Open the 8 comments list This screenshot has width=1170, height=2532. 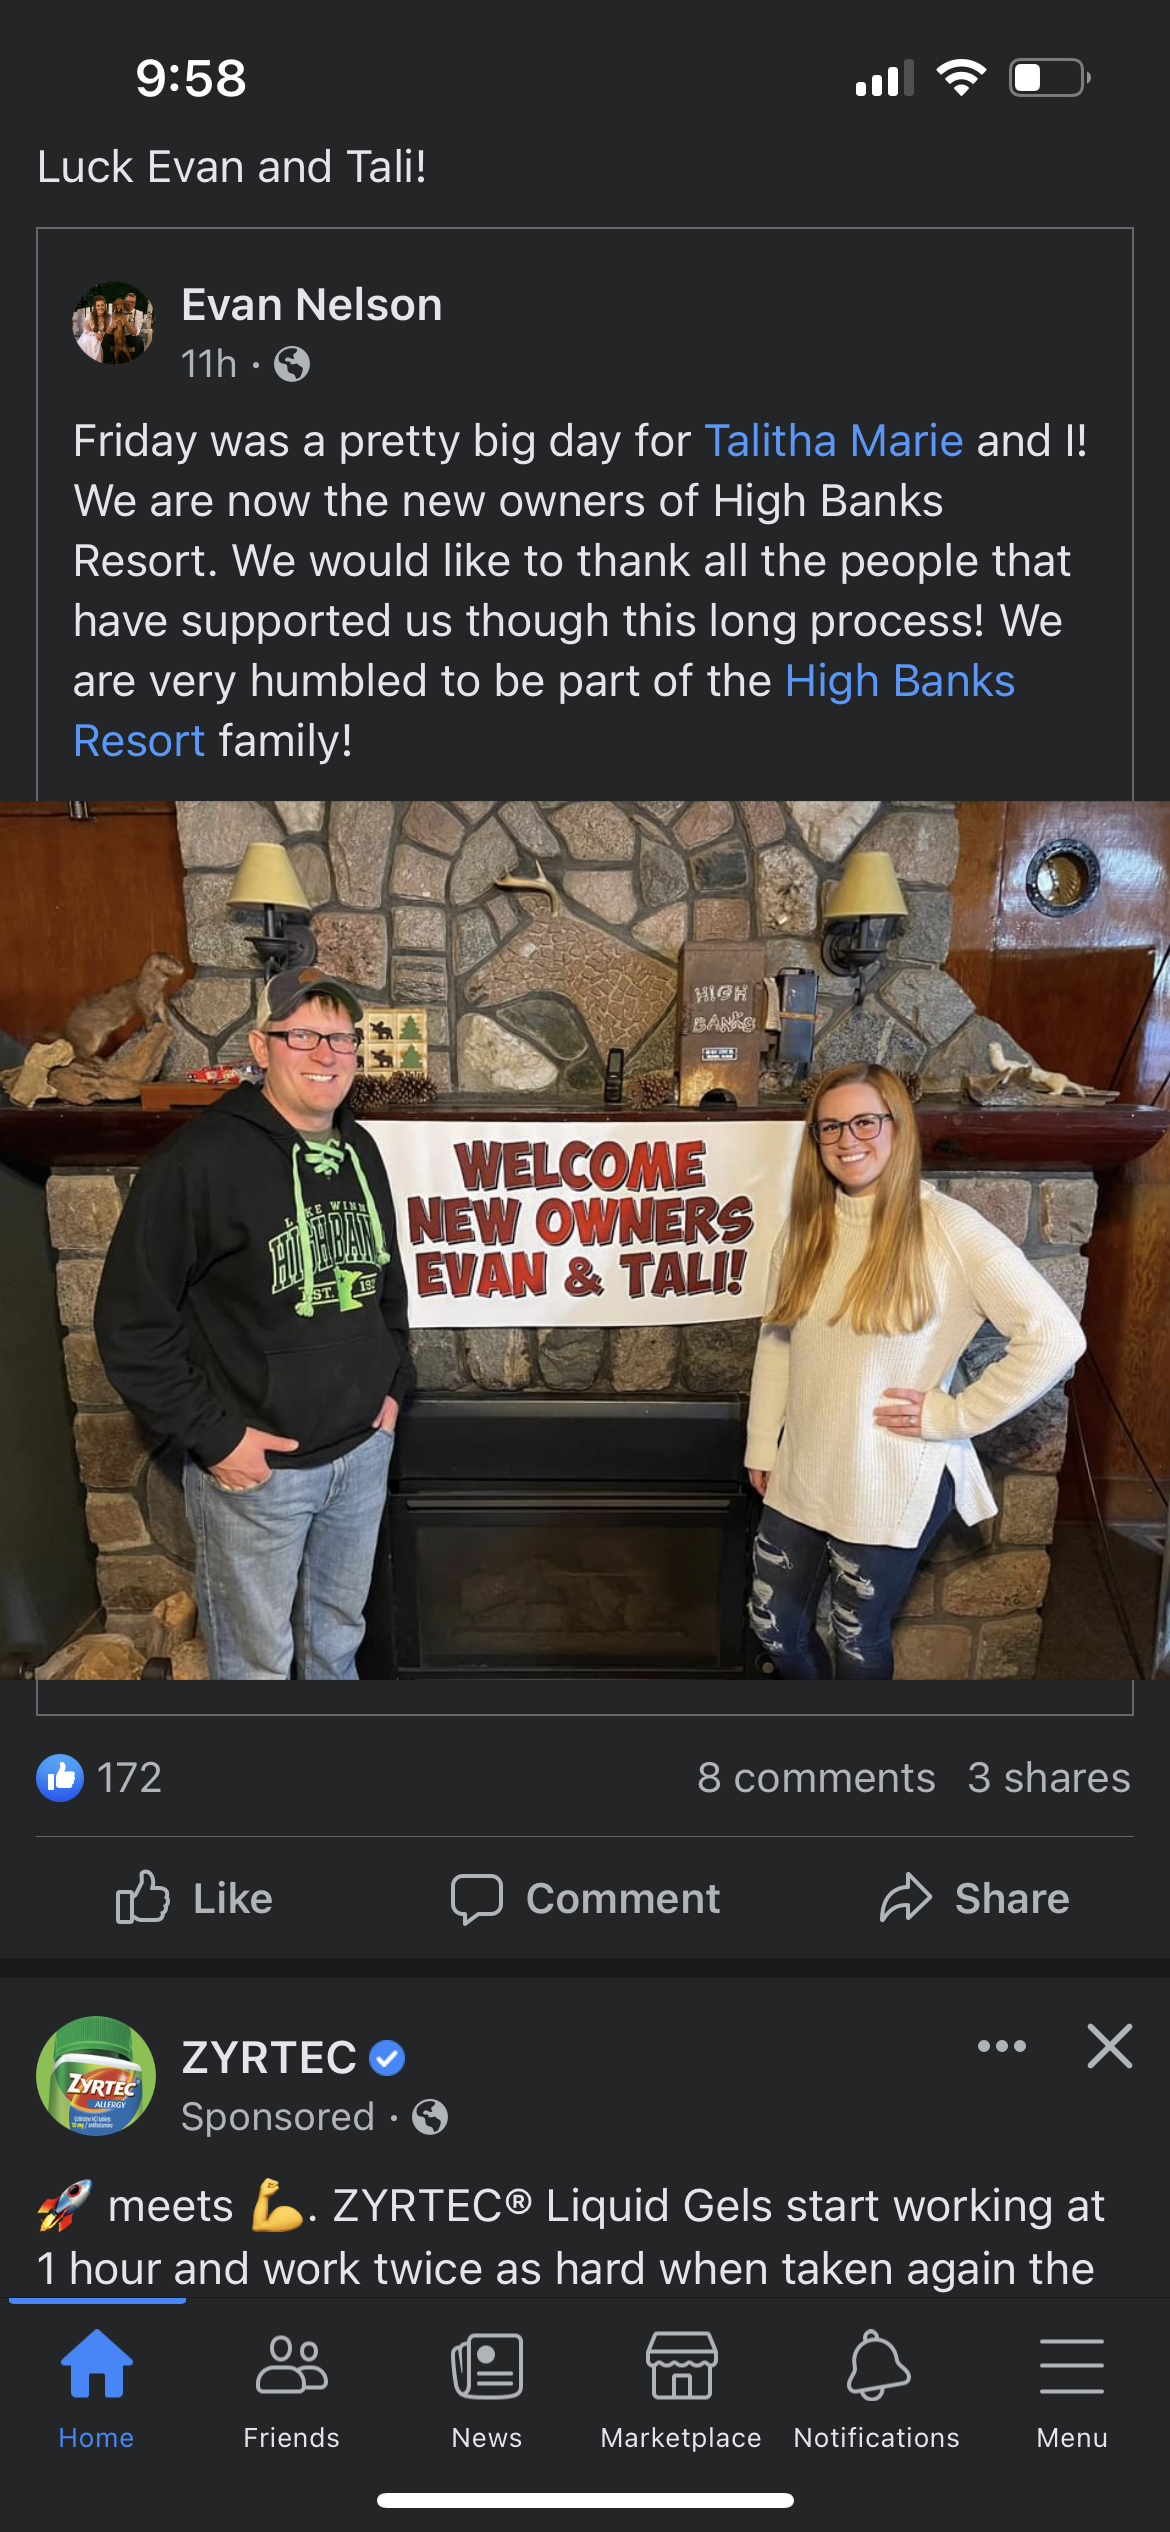[x=816, y=1778]
